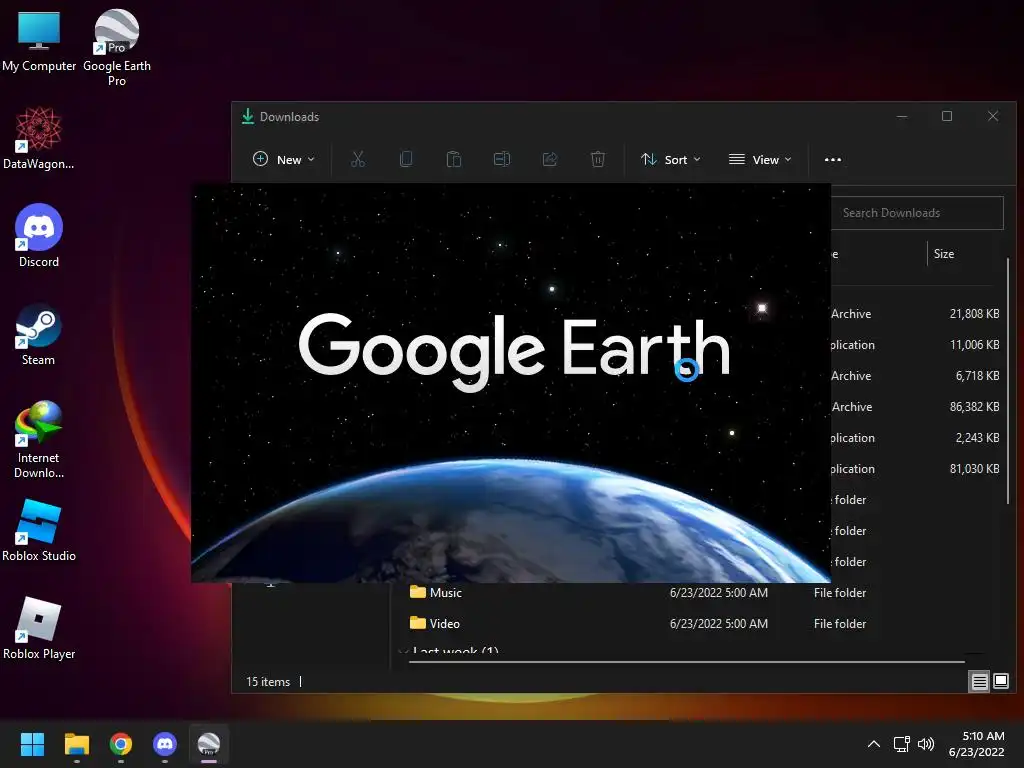This screenshot has height=768, width=1024.
Task: Click Music folder's date 6/23/2022 5:00 AM
Action: (x=718, y=593)
